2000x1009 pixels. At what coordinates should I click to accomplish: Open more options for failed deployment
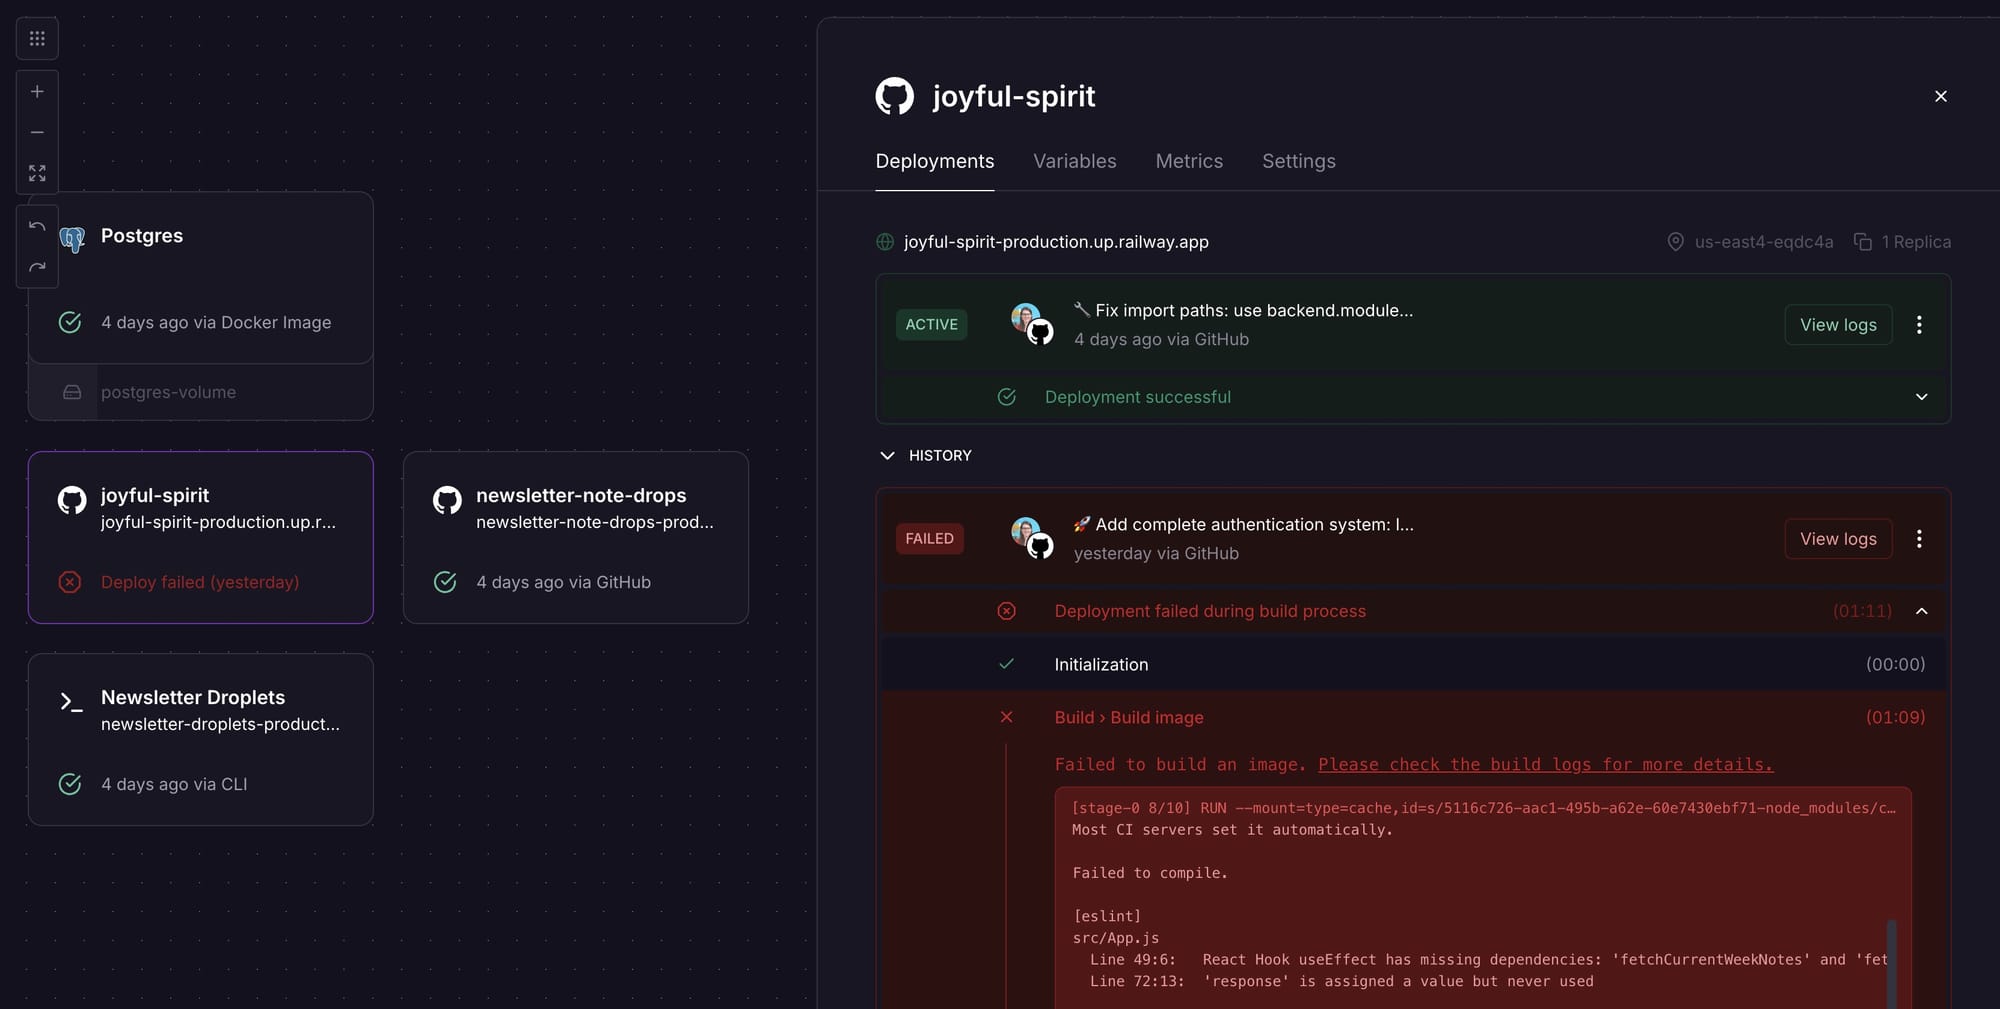(x=1919, y=539)
